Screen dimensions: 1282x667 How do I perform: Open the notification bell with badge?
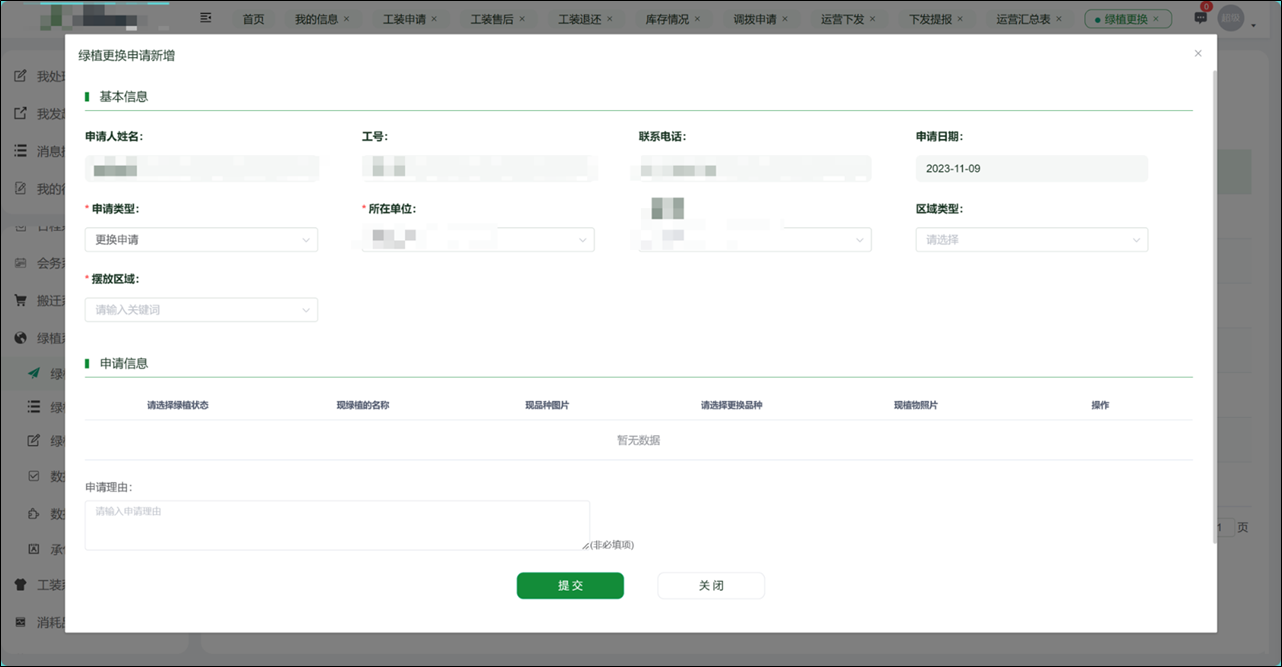[1199, 17]
